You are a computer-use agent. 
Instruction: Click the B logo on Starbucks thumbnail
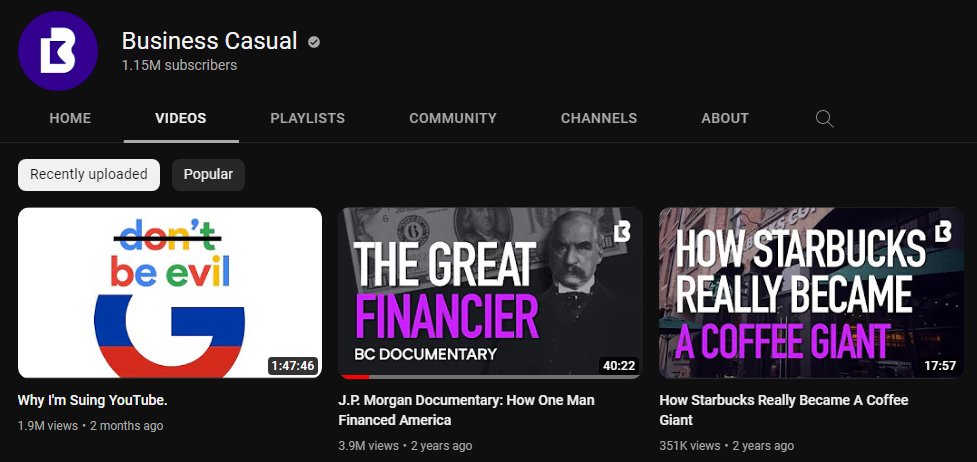tap(943, 231)
